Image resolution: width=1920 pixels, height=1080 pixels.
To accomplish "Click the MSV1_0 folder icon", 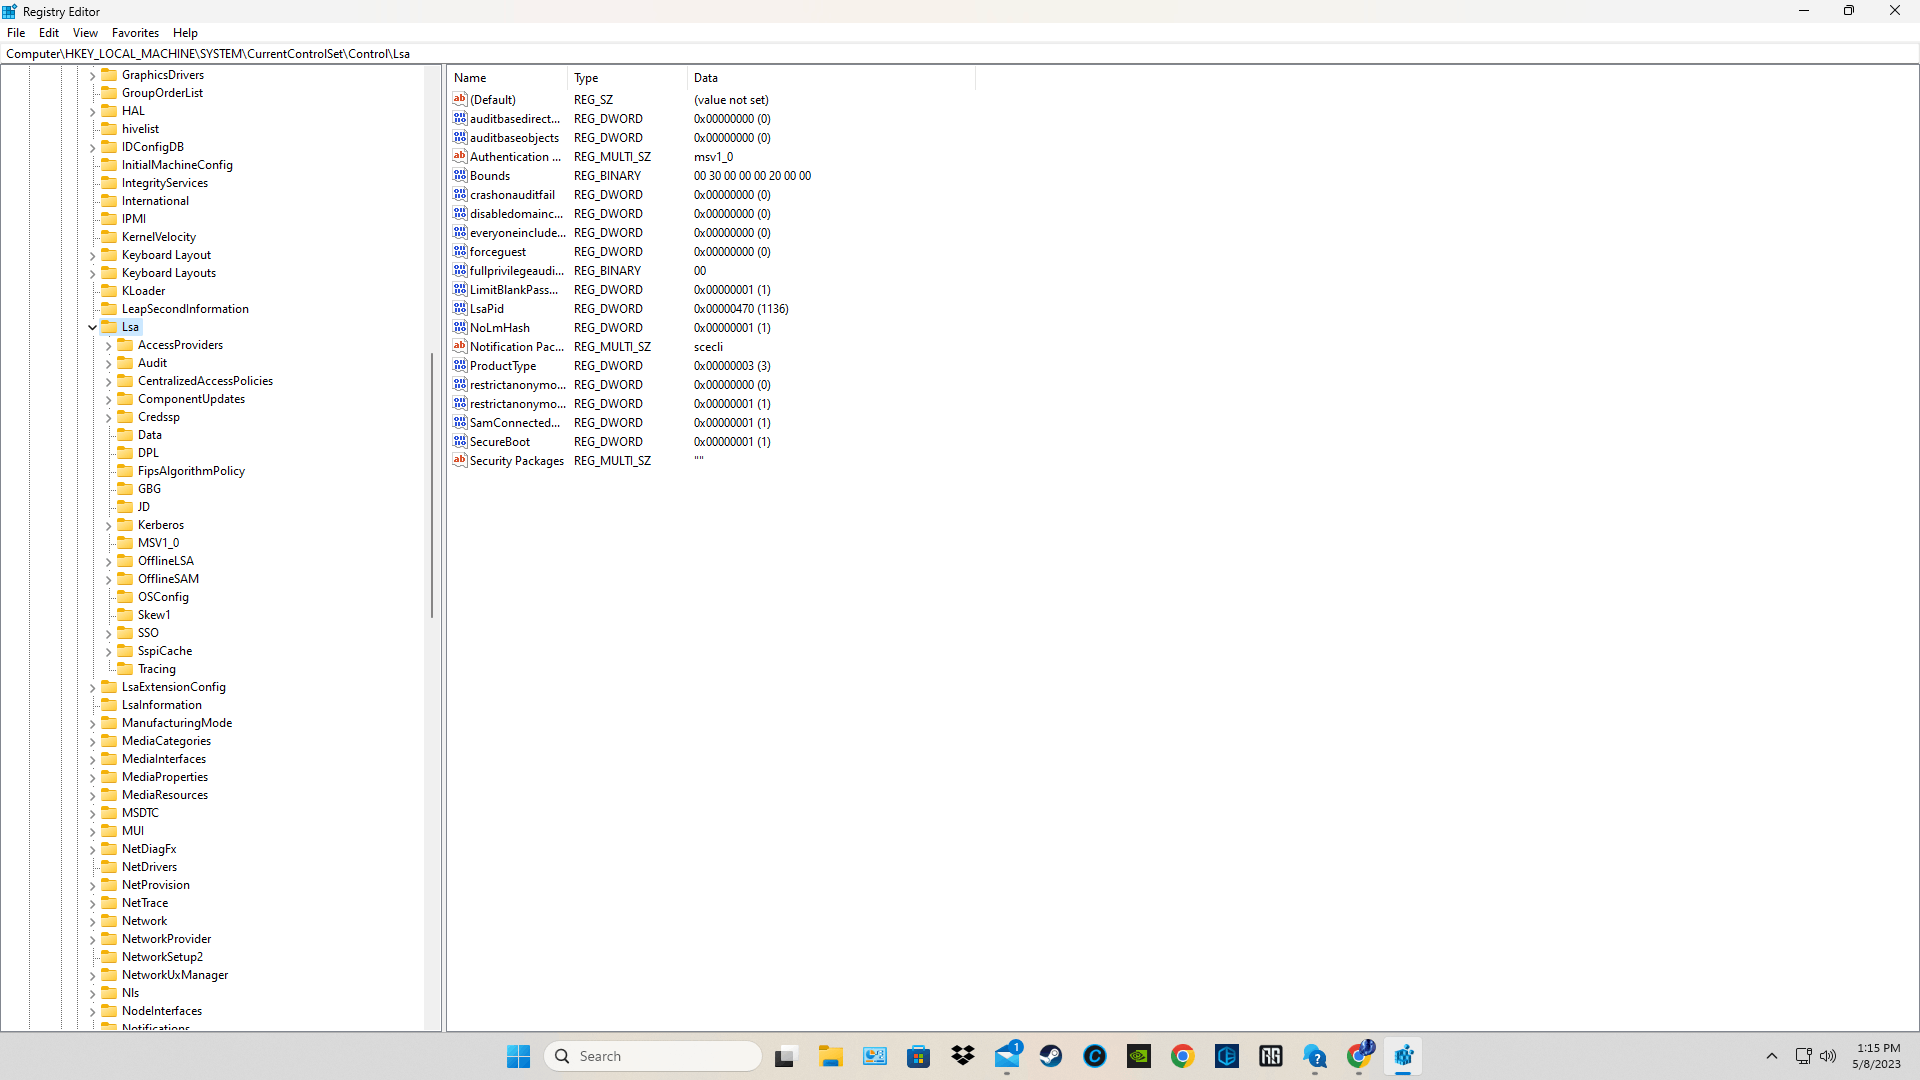I will [x=125, y=543].
